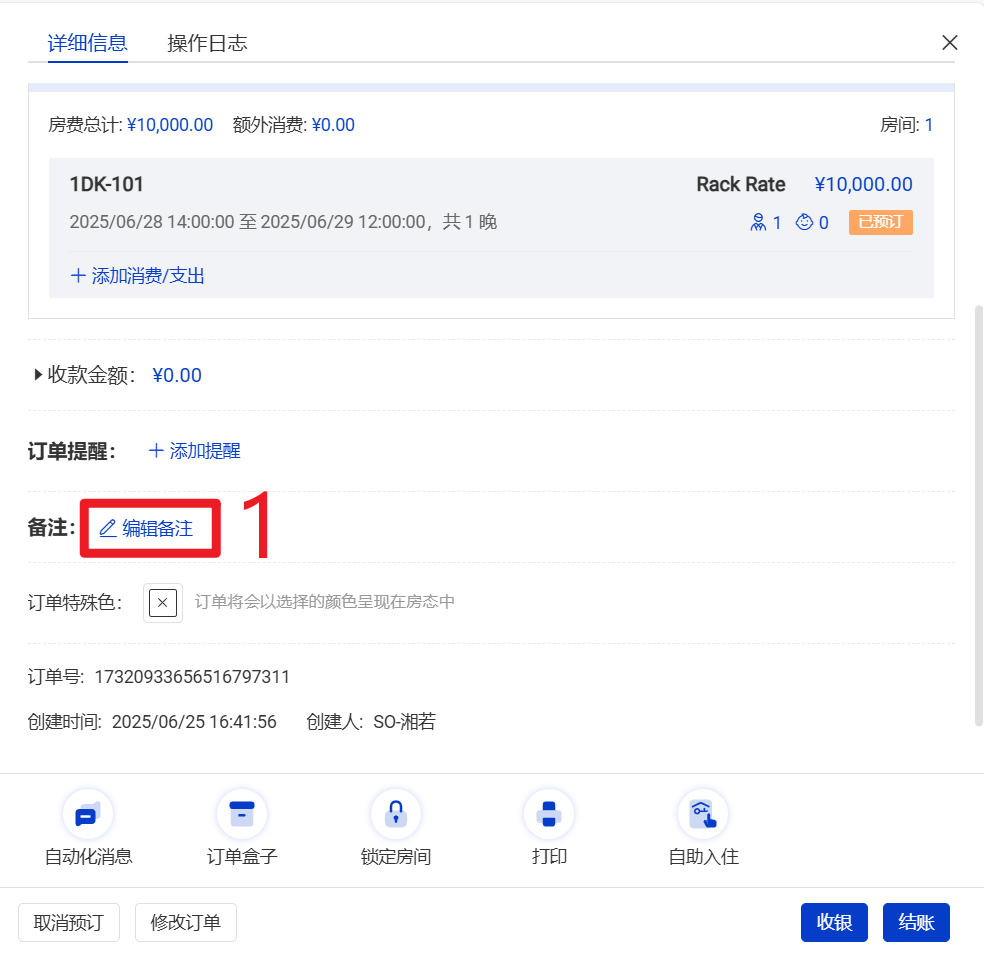Switch to the 操作日志 tab
984x953 pixels.
(207, 43)
